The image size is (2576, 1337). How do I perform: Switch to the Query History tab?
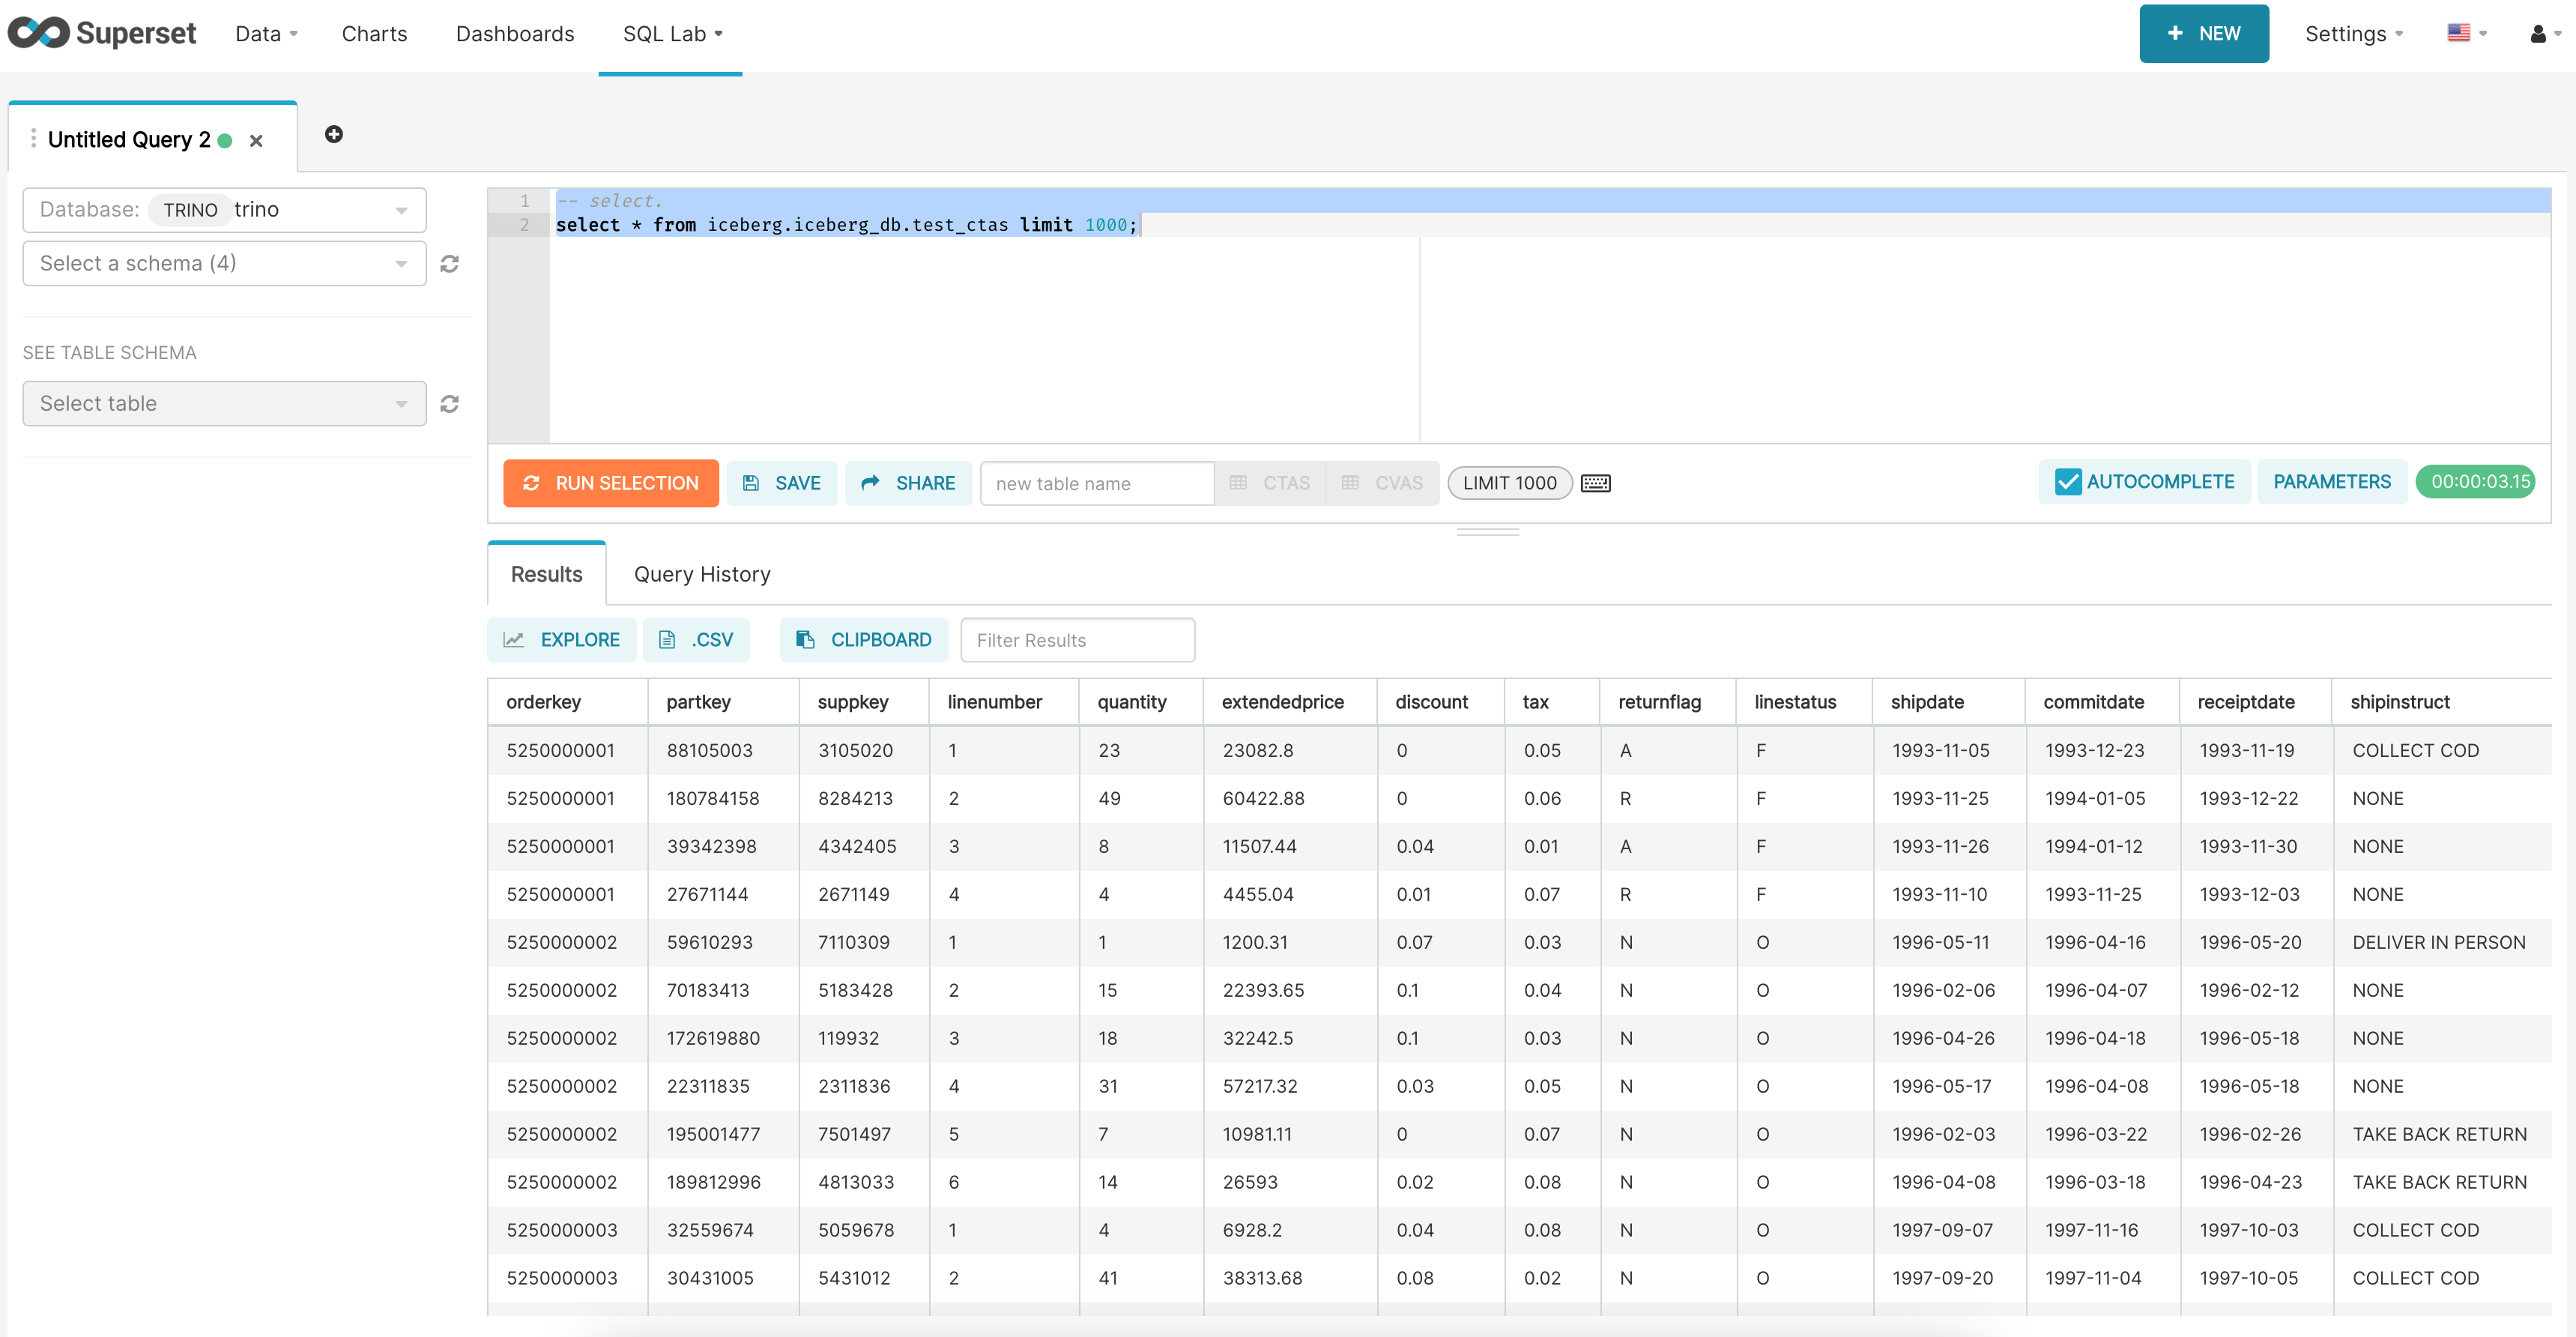coord(701,573)
